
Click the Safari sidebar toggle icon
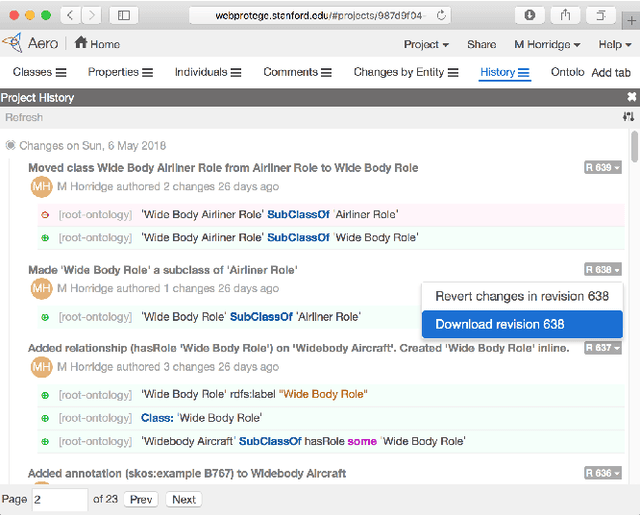(123, 15)
